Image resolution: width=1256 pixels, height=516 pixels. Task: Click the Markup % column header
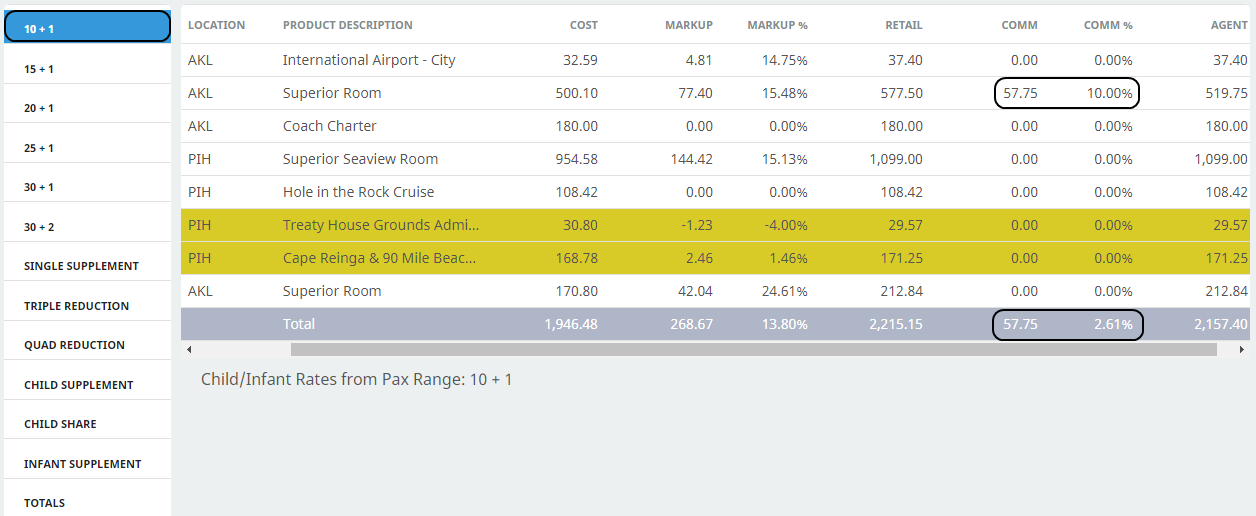pos(777,25)
